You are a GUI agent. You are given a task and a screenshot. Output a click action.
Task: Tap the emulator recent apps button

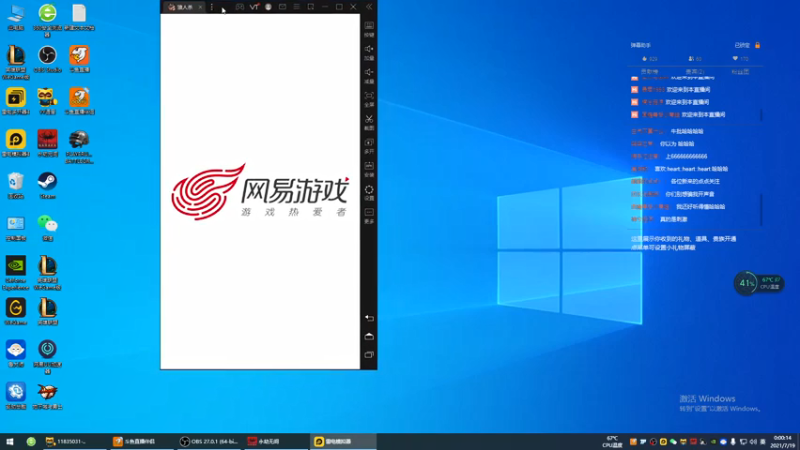tap(369, 355)
